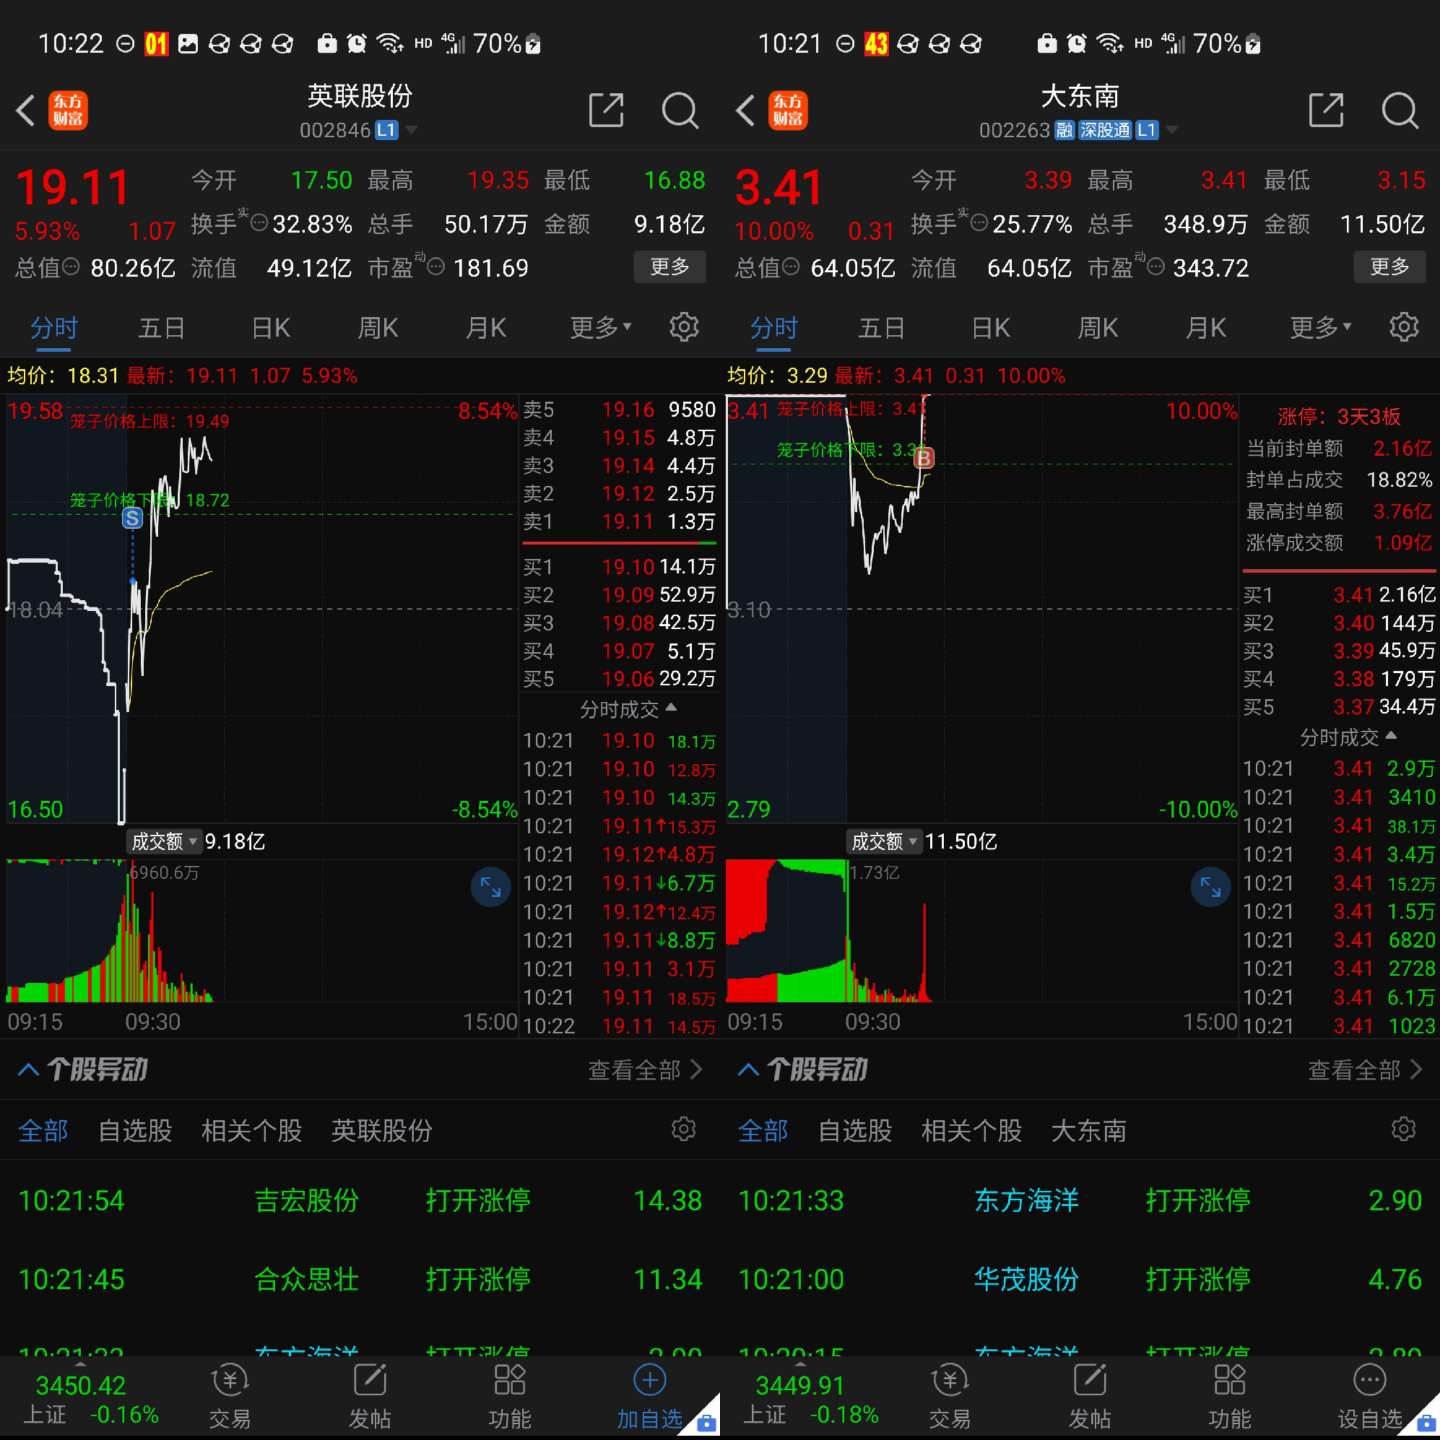Tap 卖1 19.11 order book row
This screenshot has width=1440, height=1440.
point(619,522)
